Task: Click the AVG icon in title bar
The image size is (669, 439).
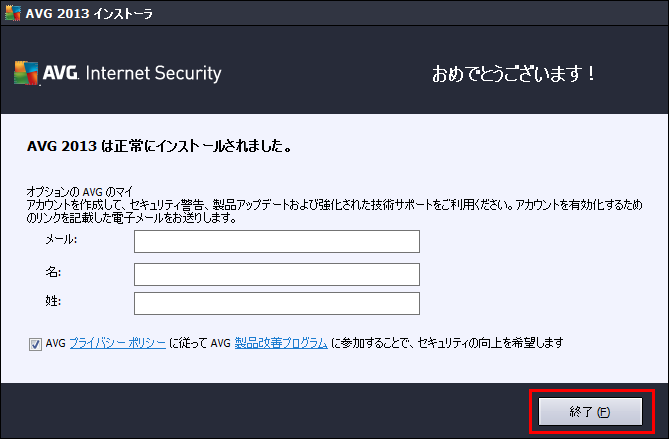Action: pyautogui.click(x=12, y=13)
